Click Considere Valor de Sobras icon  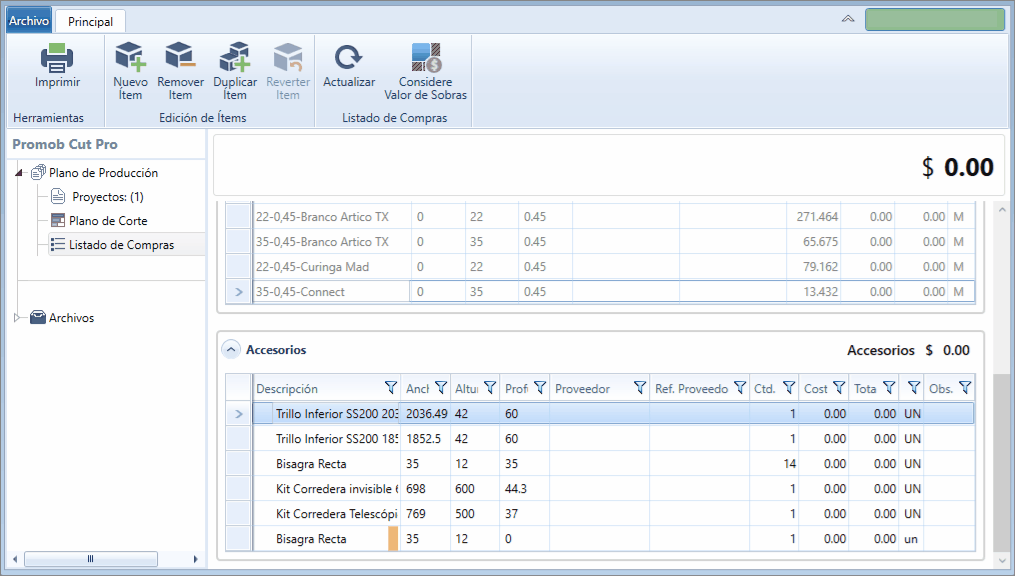pos(426,57)
